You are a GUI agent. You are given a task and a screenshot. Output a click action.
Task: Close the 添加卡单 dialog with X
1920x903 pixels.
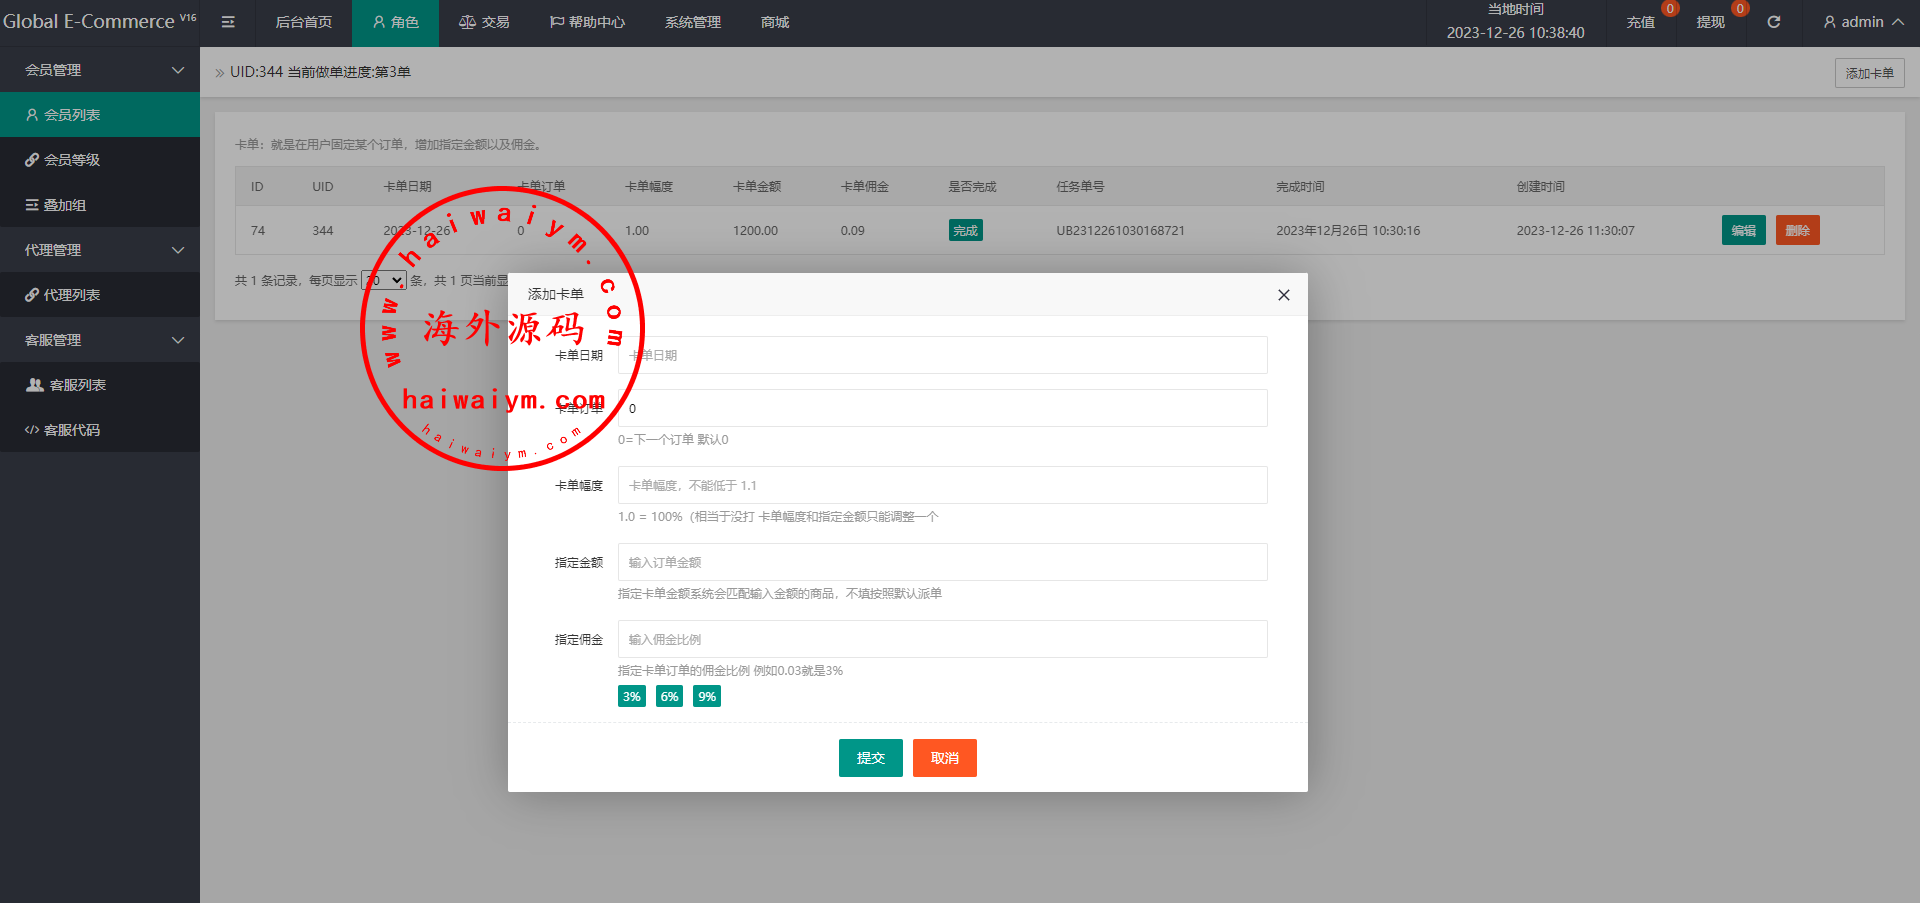(1283, 295)
